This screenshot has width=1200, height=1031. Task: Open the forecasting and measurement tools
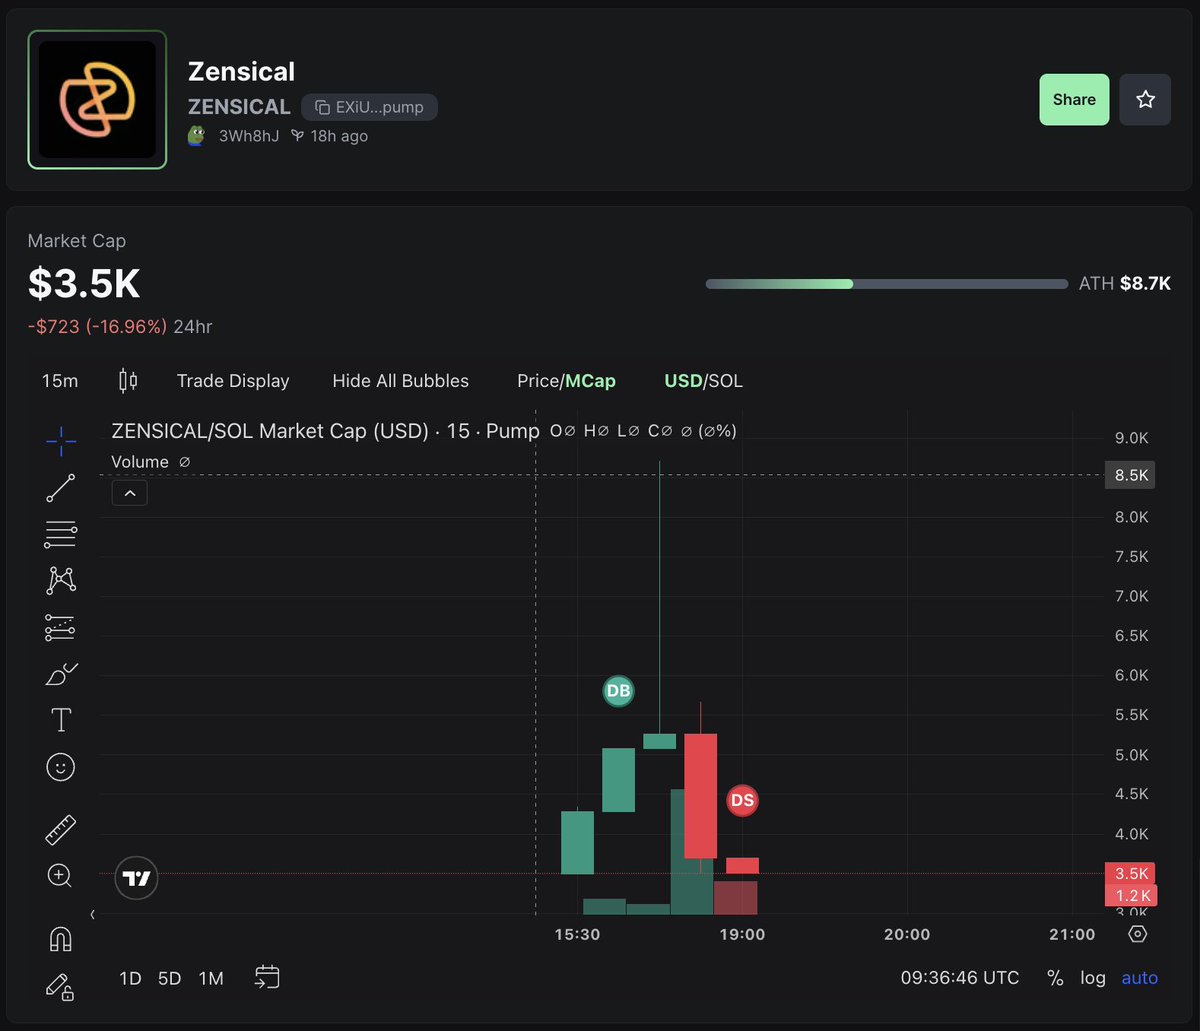[61, 628]
